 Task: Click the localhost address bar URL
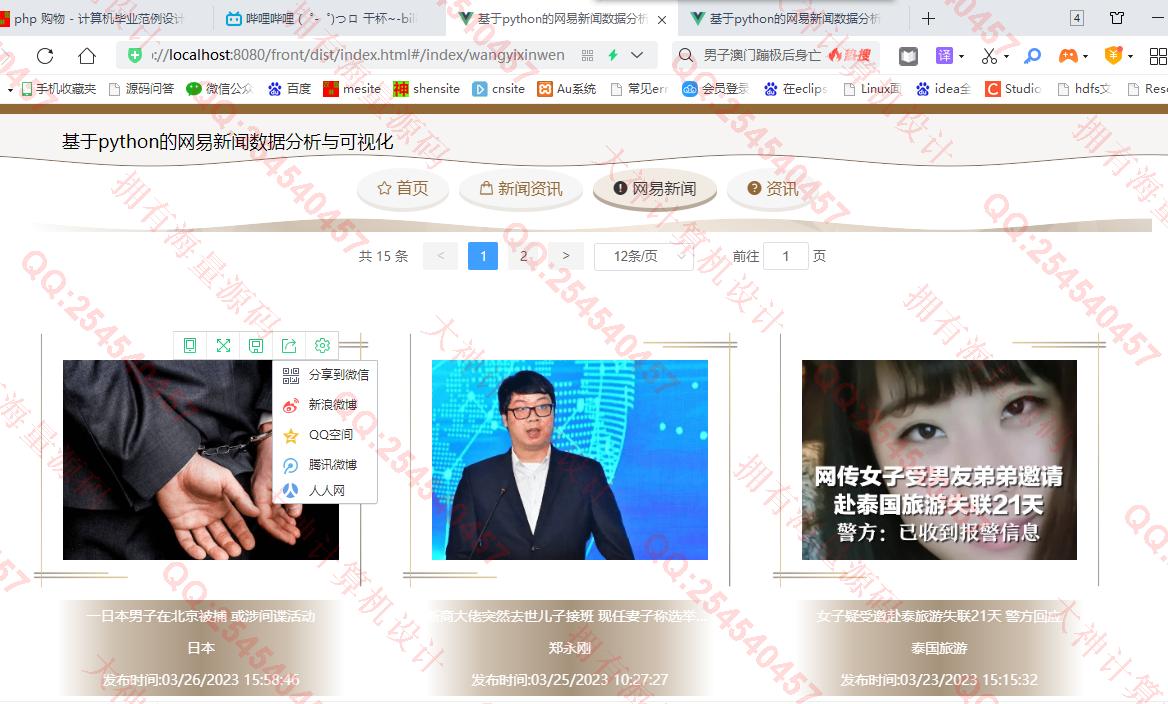click(358, 55)
